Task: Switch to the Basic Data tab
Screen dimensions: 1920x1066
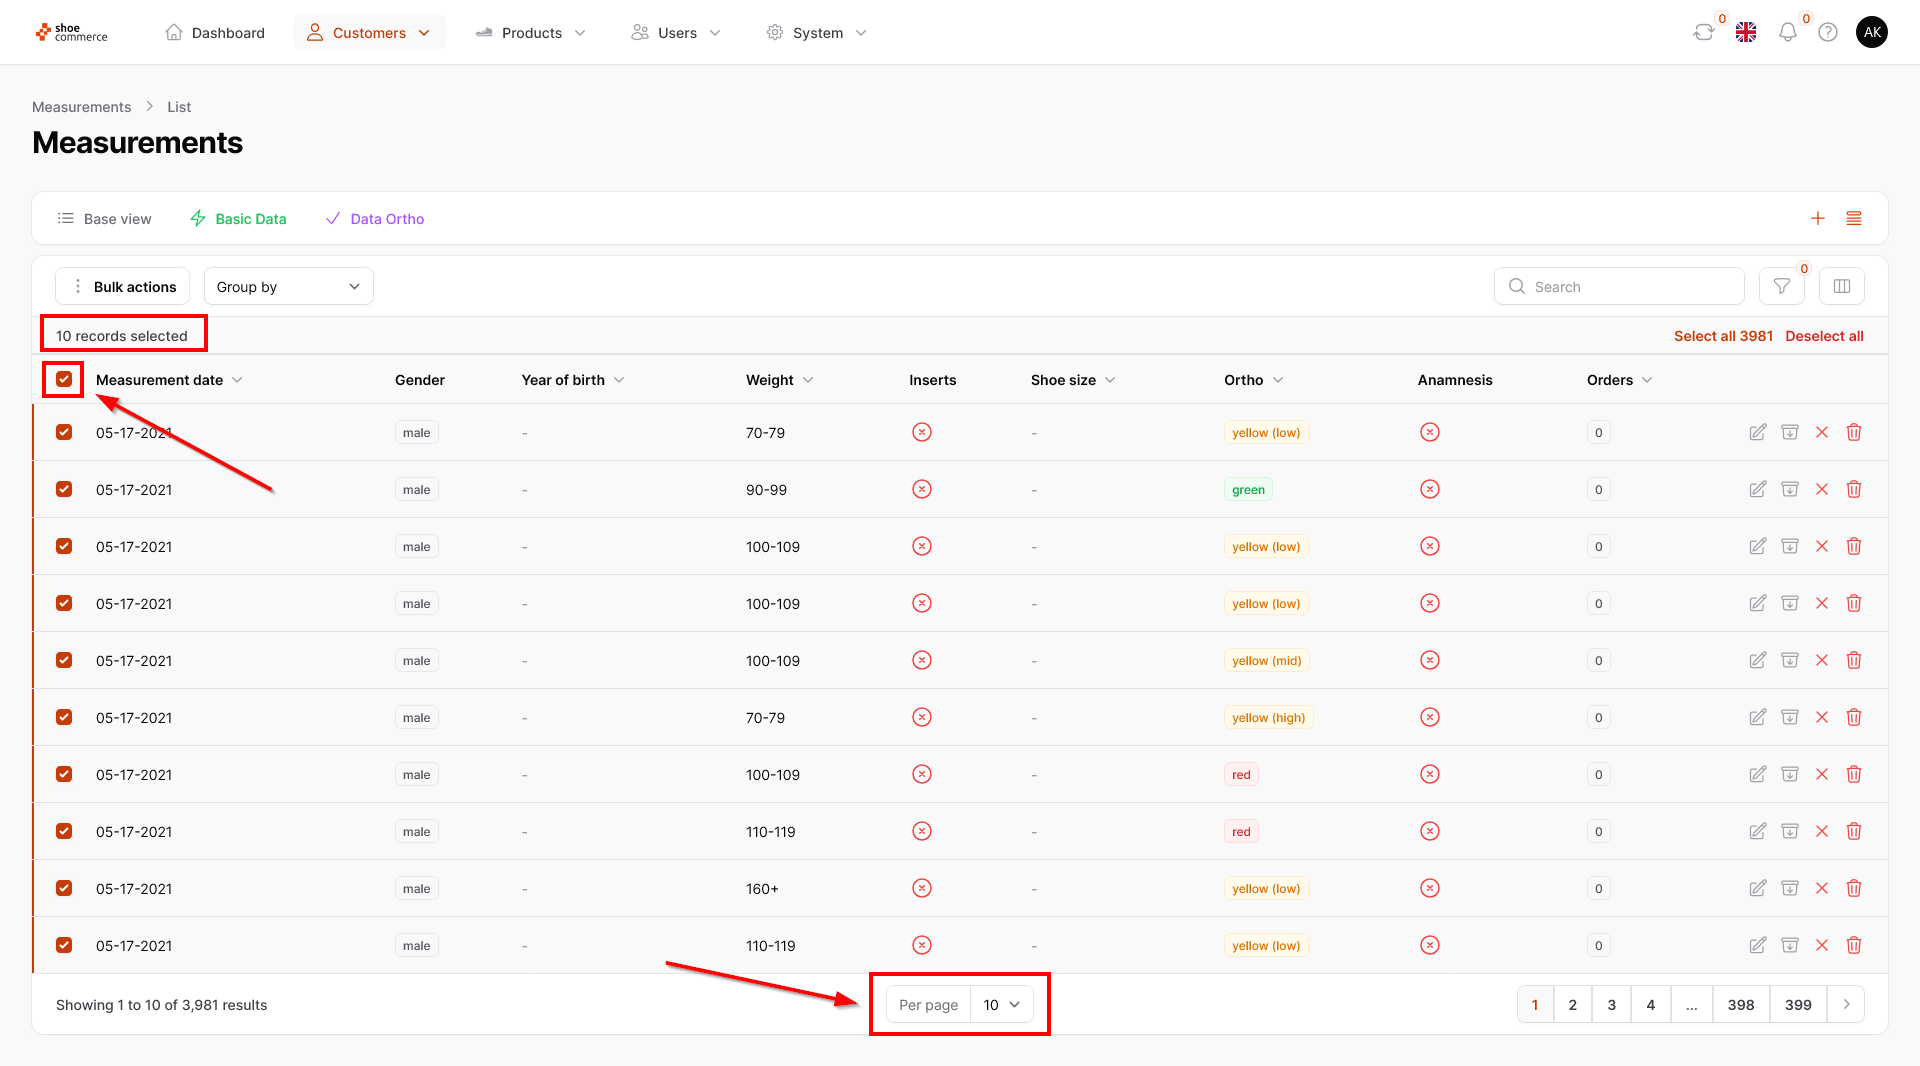Action: [239, 219]
